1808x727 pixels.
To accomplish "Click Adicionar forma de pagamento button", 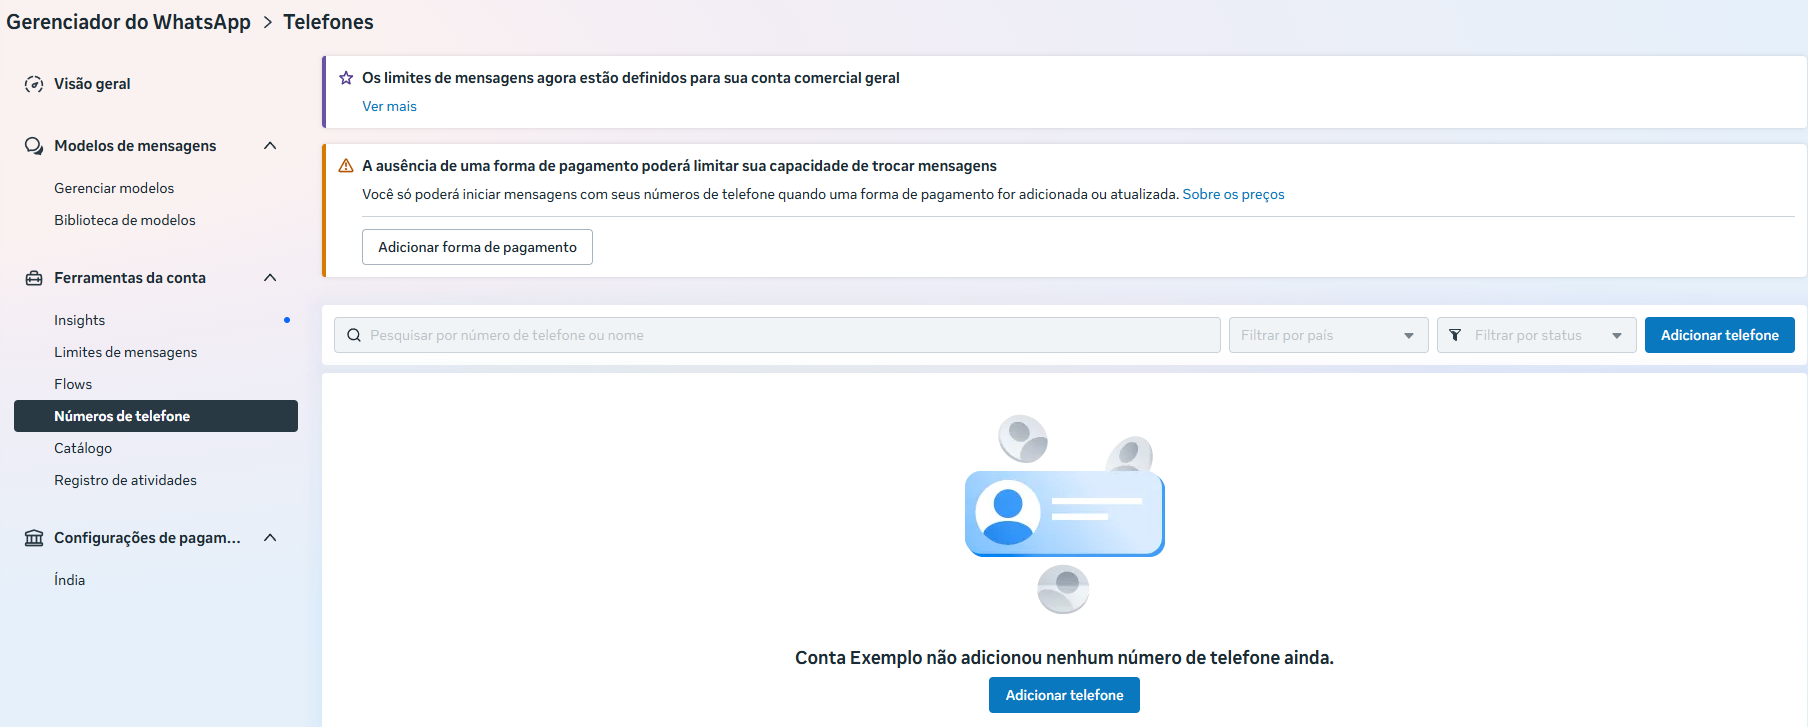I will (477, 247).
